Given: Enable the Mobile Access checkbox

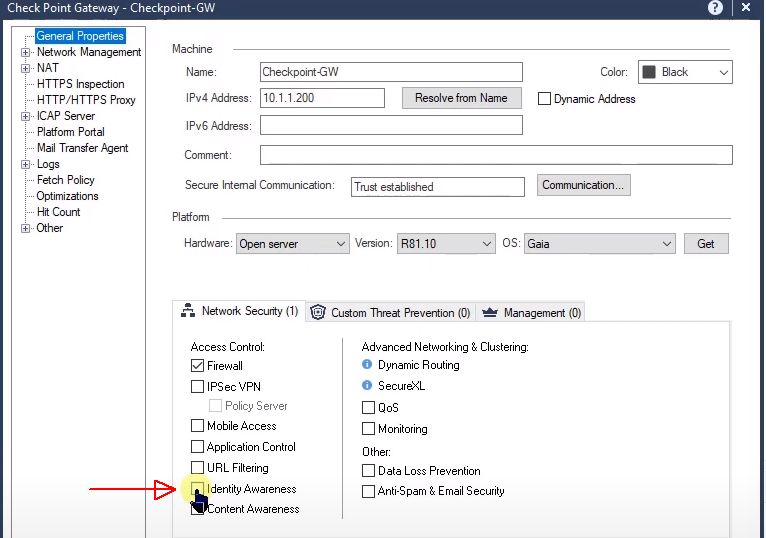Looking at the screenshot, I should 197,426.
